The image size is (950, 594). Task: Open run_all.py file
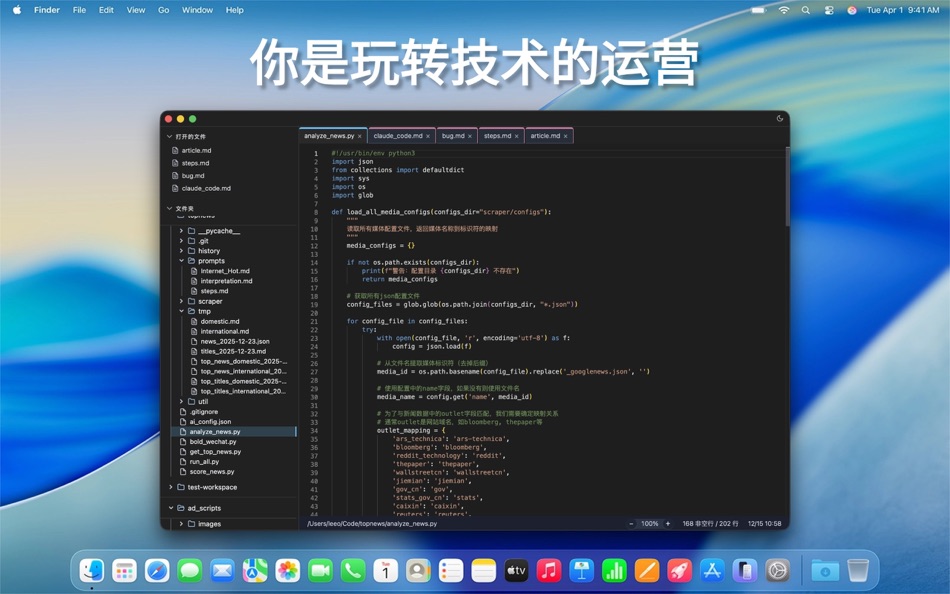click(204, 461)
